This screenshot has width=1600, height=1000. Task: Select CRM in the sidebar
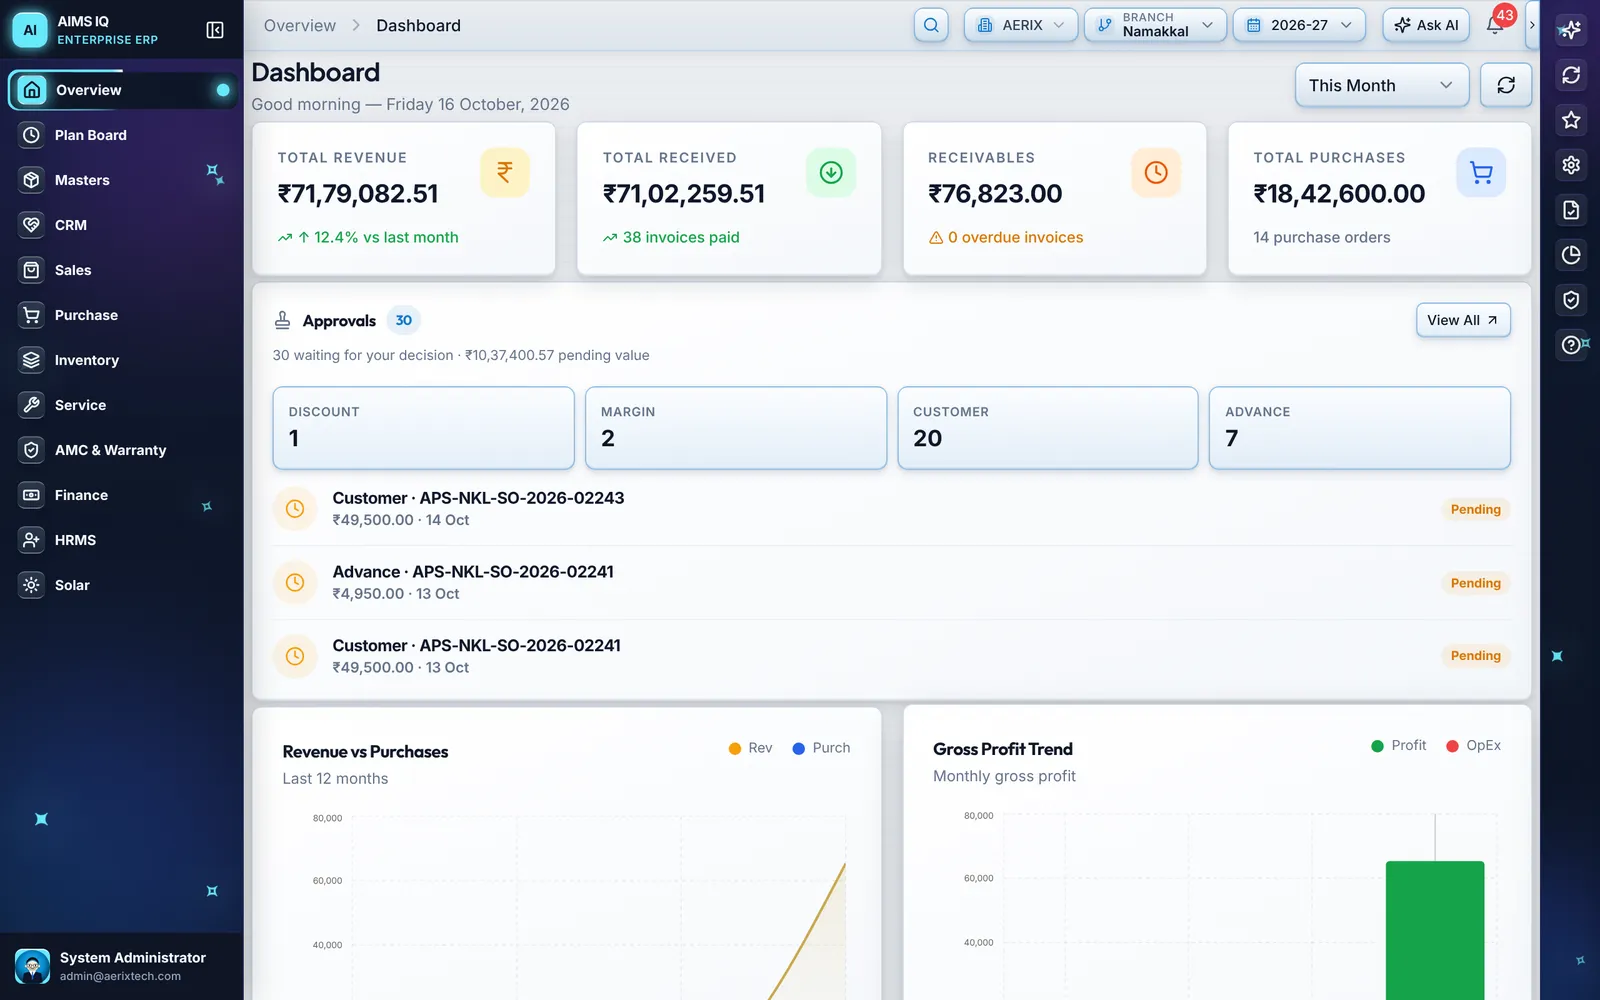[122, 225]
